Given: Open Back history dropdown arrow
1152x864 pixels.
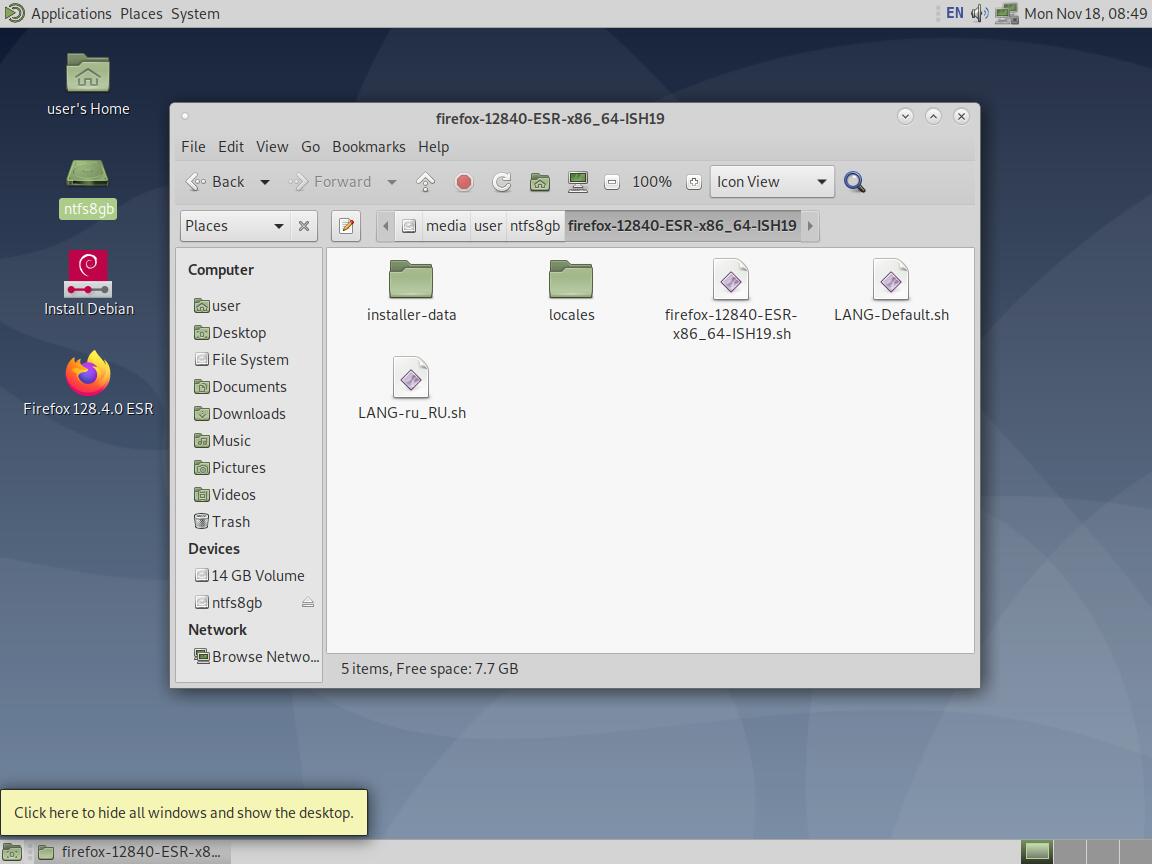Looking at the screenshot, I should pos(264,182).
